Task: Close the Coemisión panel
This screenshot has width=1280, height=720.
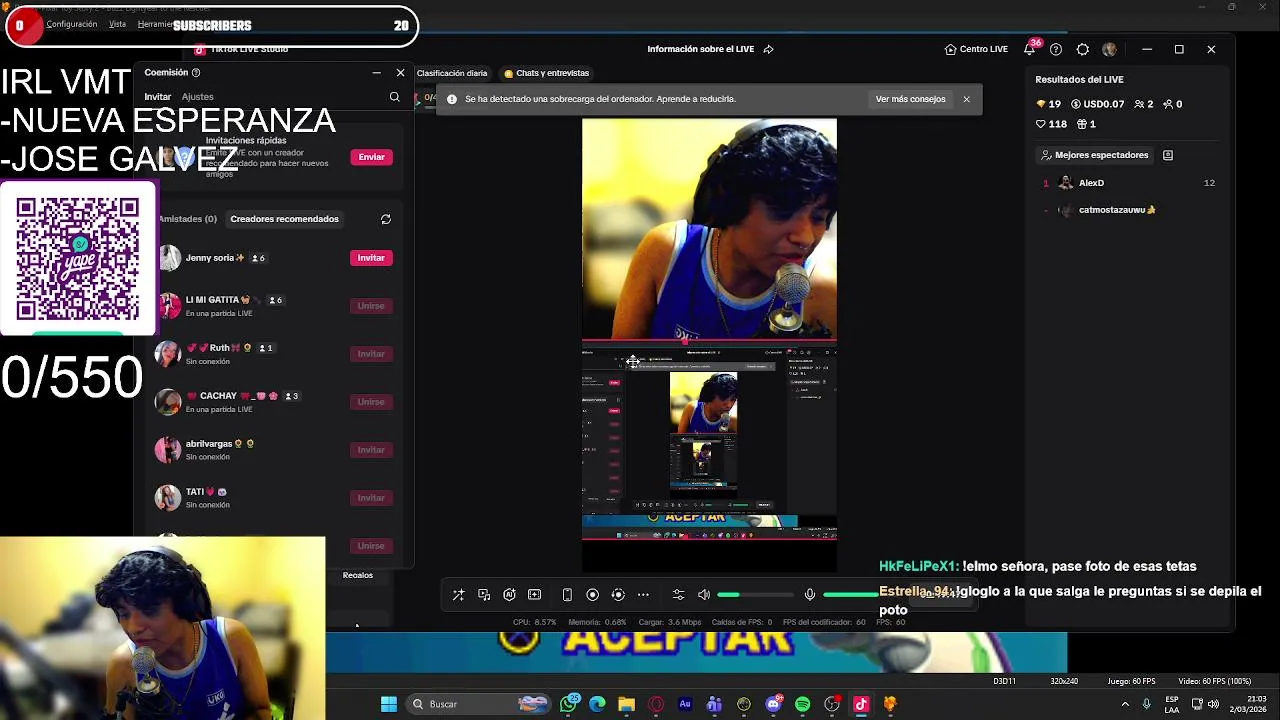Action: (400, 73)
